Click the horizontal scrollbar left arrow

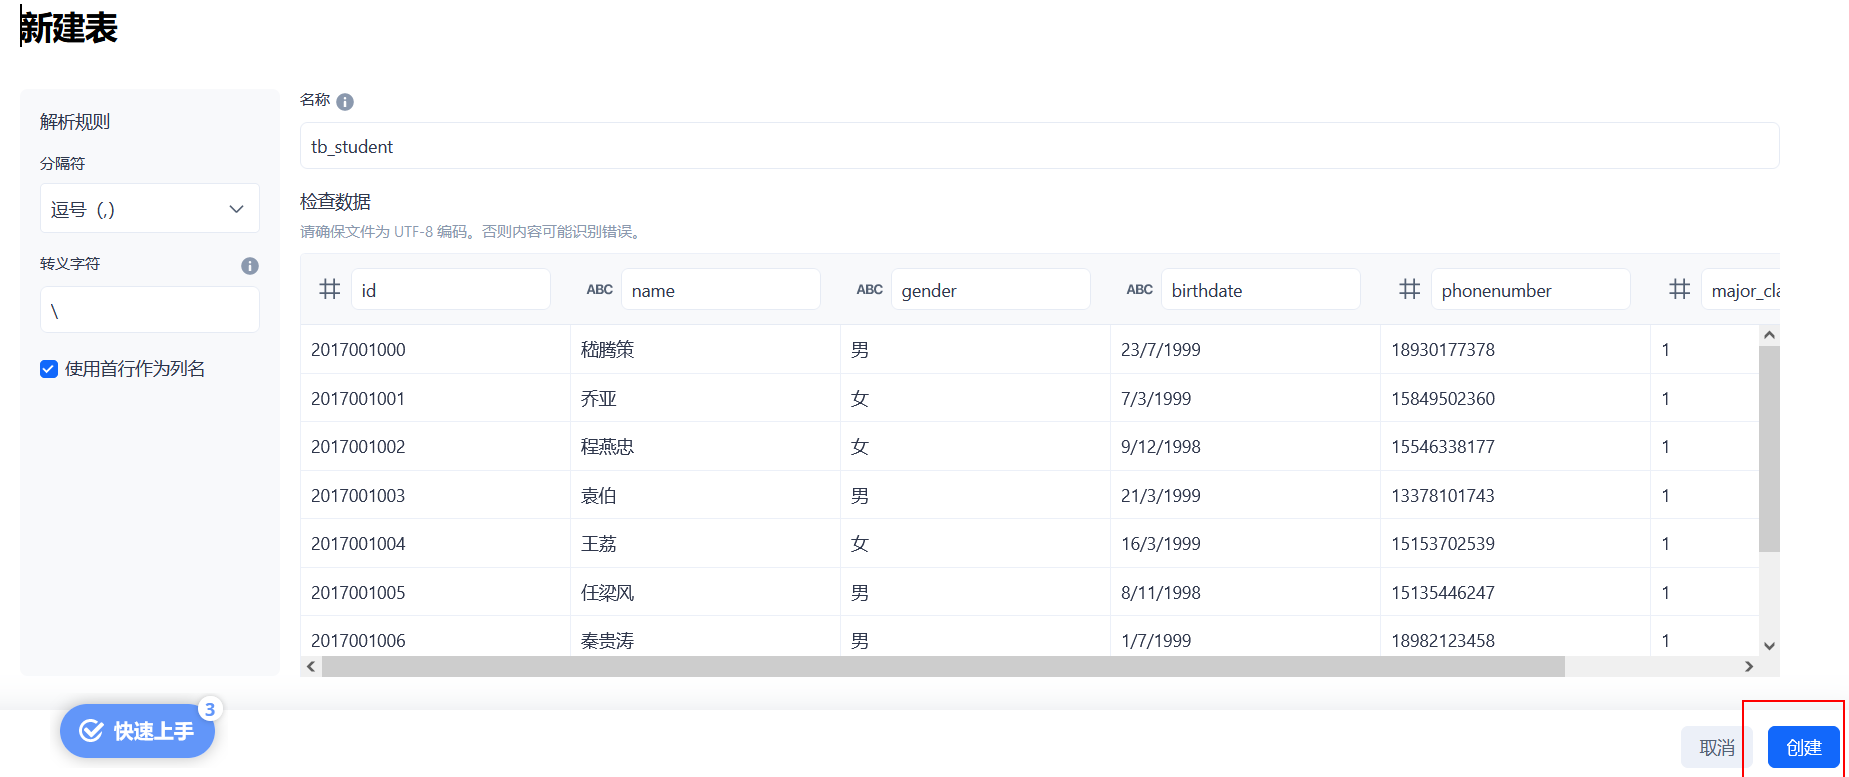click(x=311, y=666)
